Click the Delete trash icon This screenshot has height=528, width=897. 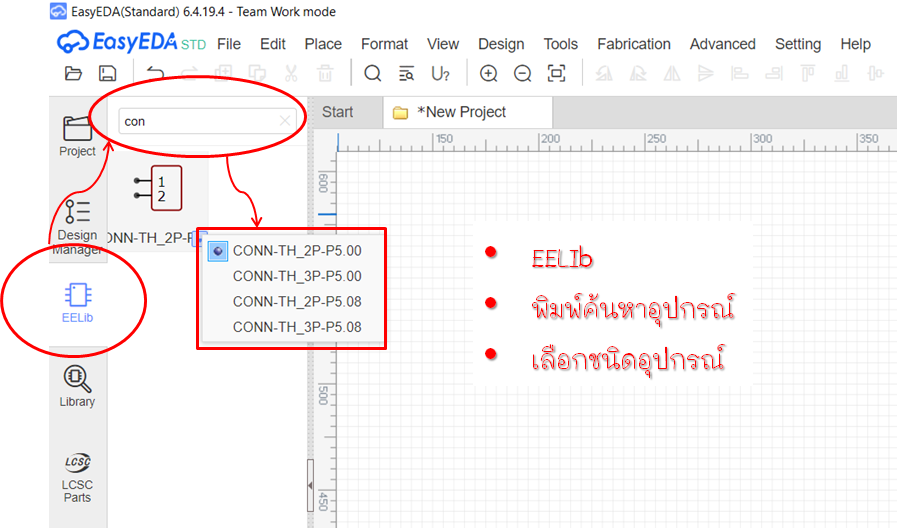(325, 73)
